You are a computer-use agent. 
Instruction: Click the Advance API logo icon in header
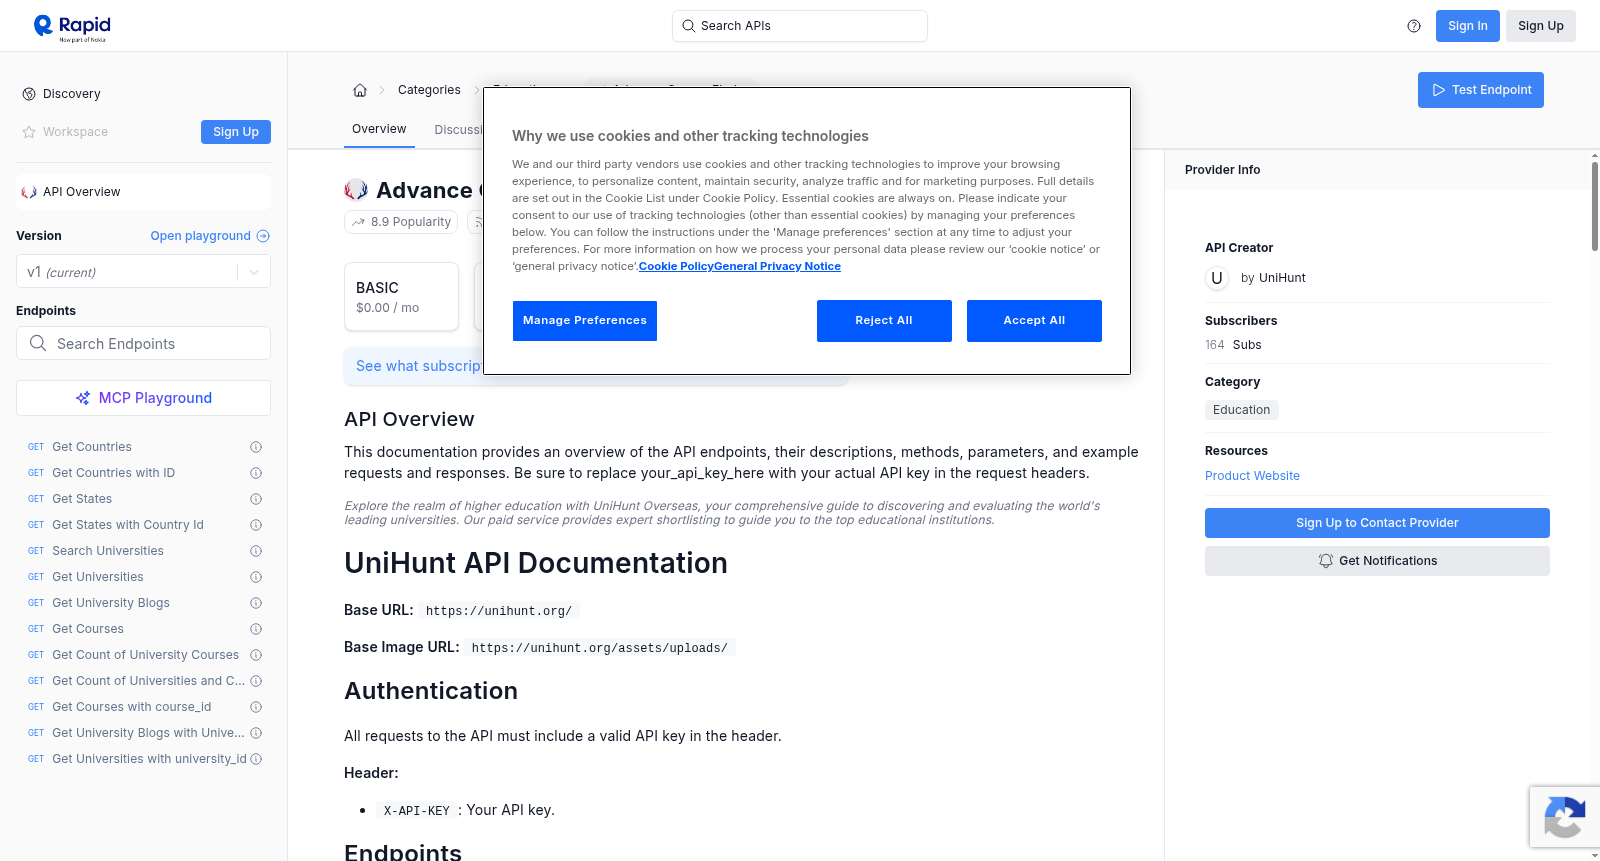pos(356,190)
